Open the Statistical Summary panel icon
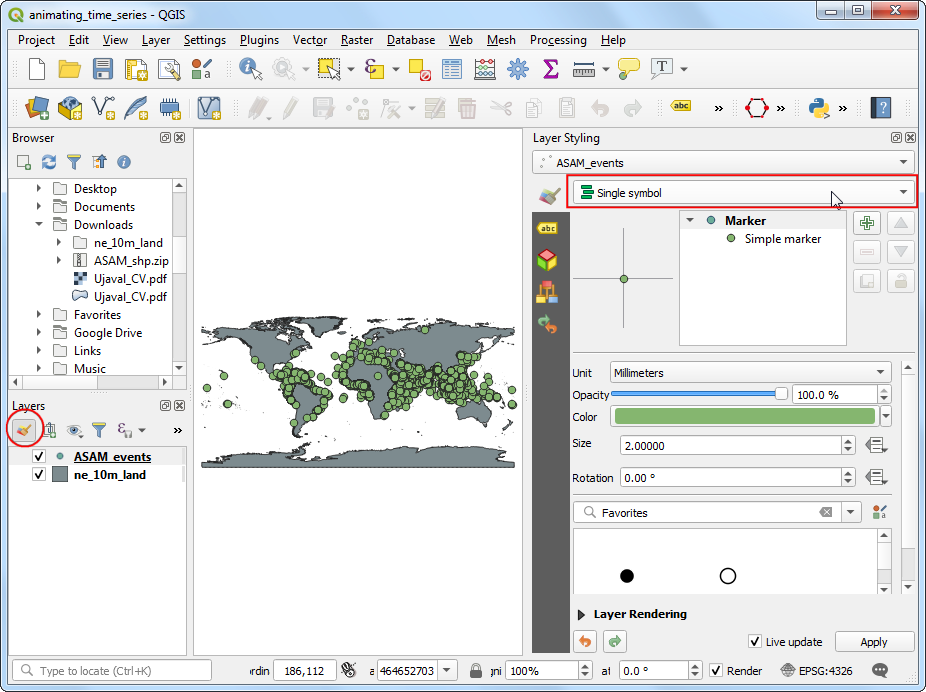This screenshot has width=926, height=692. click(551, 69)
